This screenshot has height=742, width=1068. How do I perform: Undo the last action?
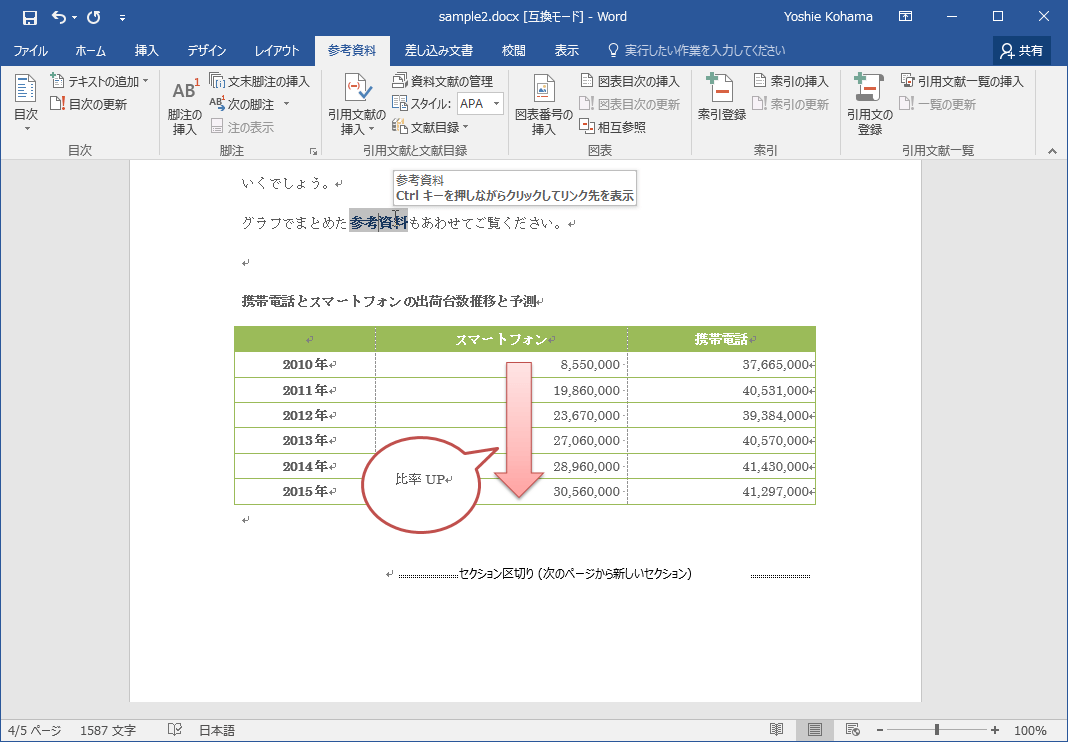tap(59, 17)
